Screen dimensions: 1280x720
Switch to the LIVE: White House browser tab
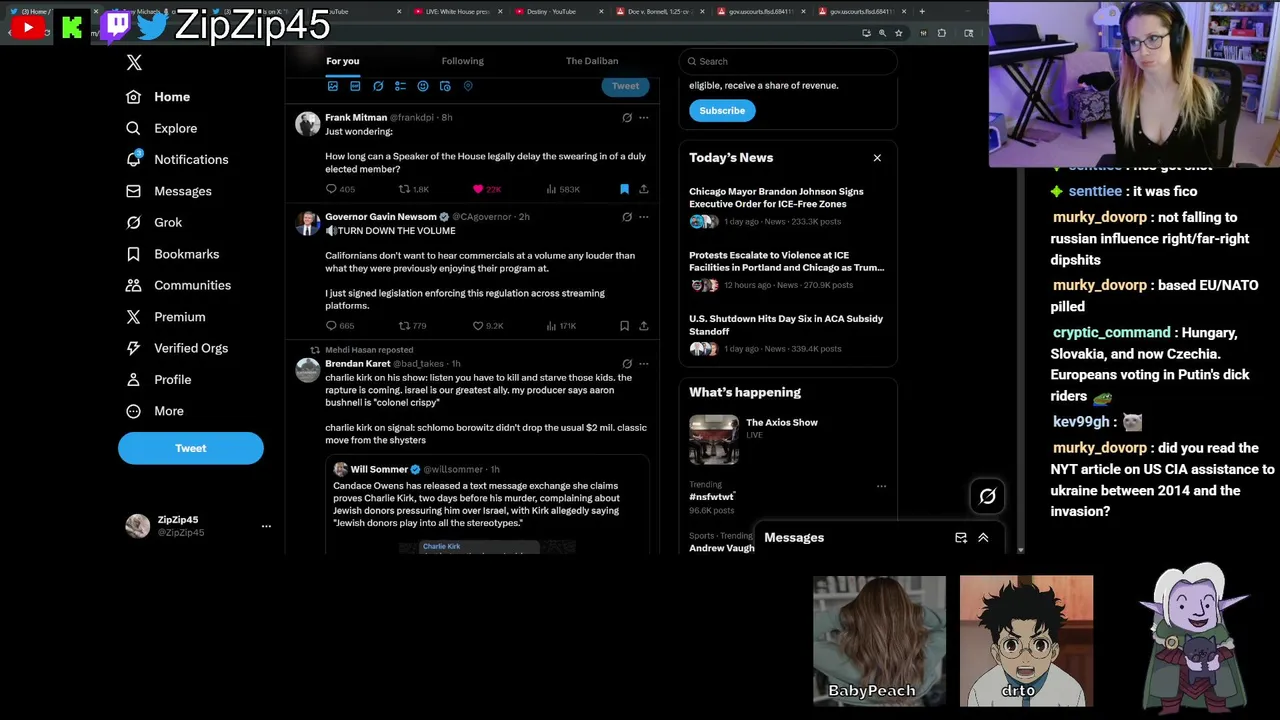(x=456, y=11)
